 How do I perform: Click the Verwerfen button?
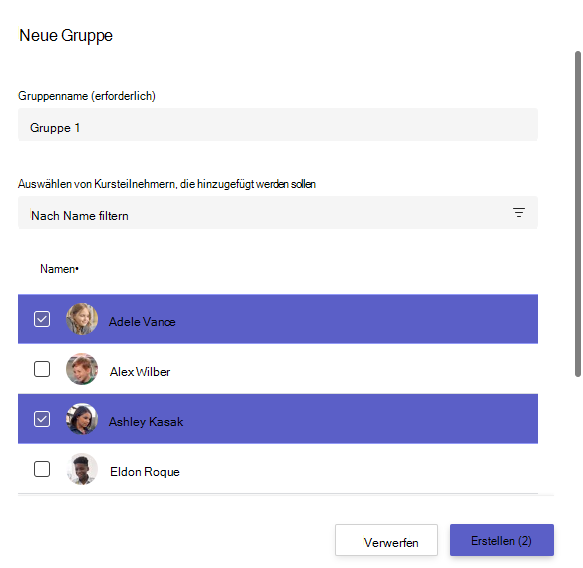(386, 540)
